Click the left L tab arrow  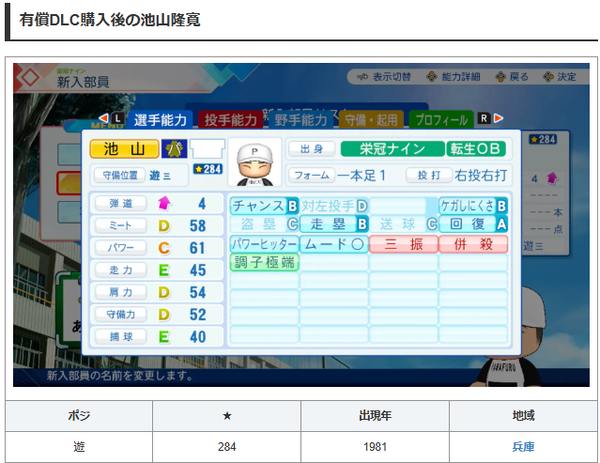click(103, 118)
